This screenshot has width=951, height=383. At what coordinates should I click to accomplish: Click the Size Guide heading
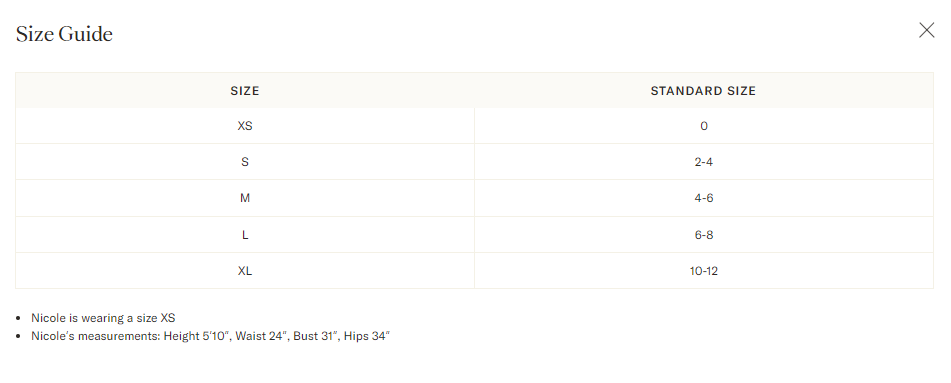(64, 33)
